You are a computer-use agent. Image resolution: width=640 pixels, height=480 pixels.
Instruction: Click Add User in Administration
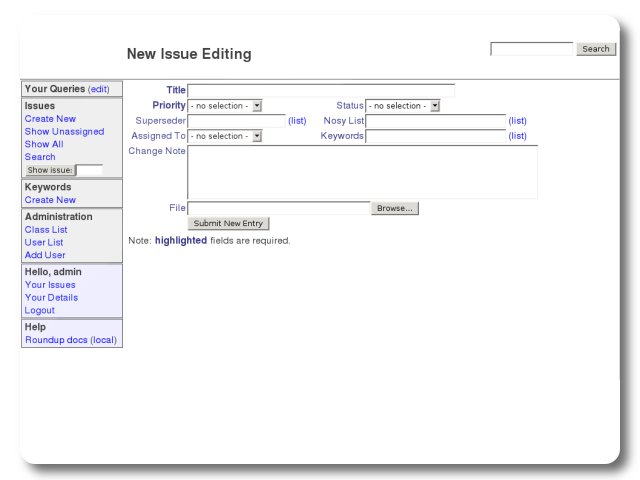point(45,255)
